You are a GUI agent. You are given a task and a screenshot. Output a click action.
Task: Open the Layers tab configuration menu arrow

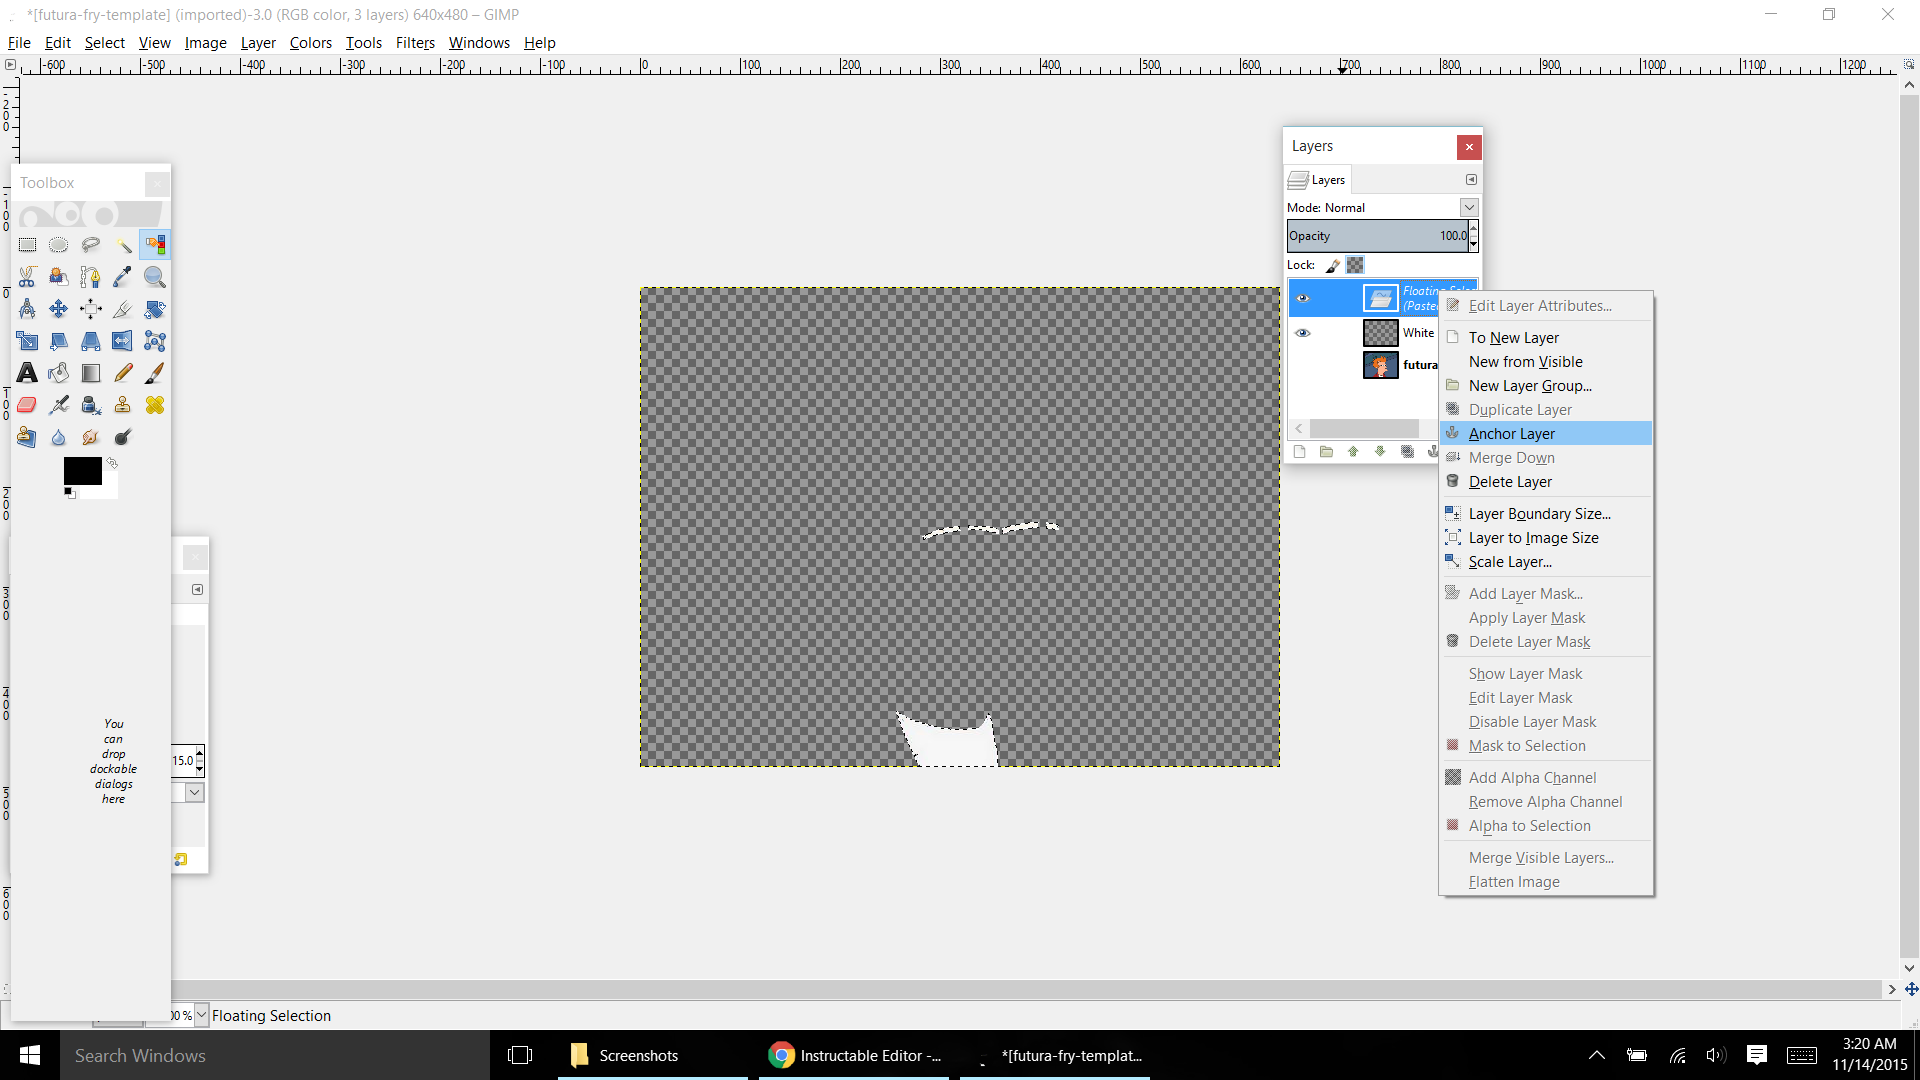point(1471,180)
